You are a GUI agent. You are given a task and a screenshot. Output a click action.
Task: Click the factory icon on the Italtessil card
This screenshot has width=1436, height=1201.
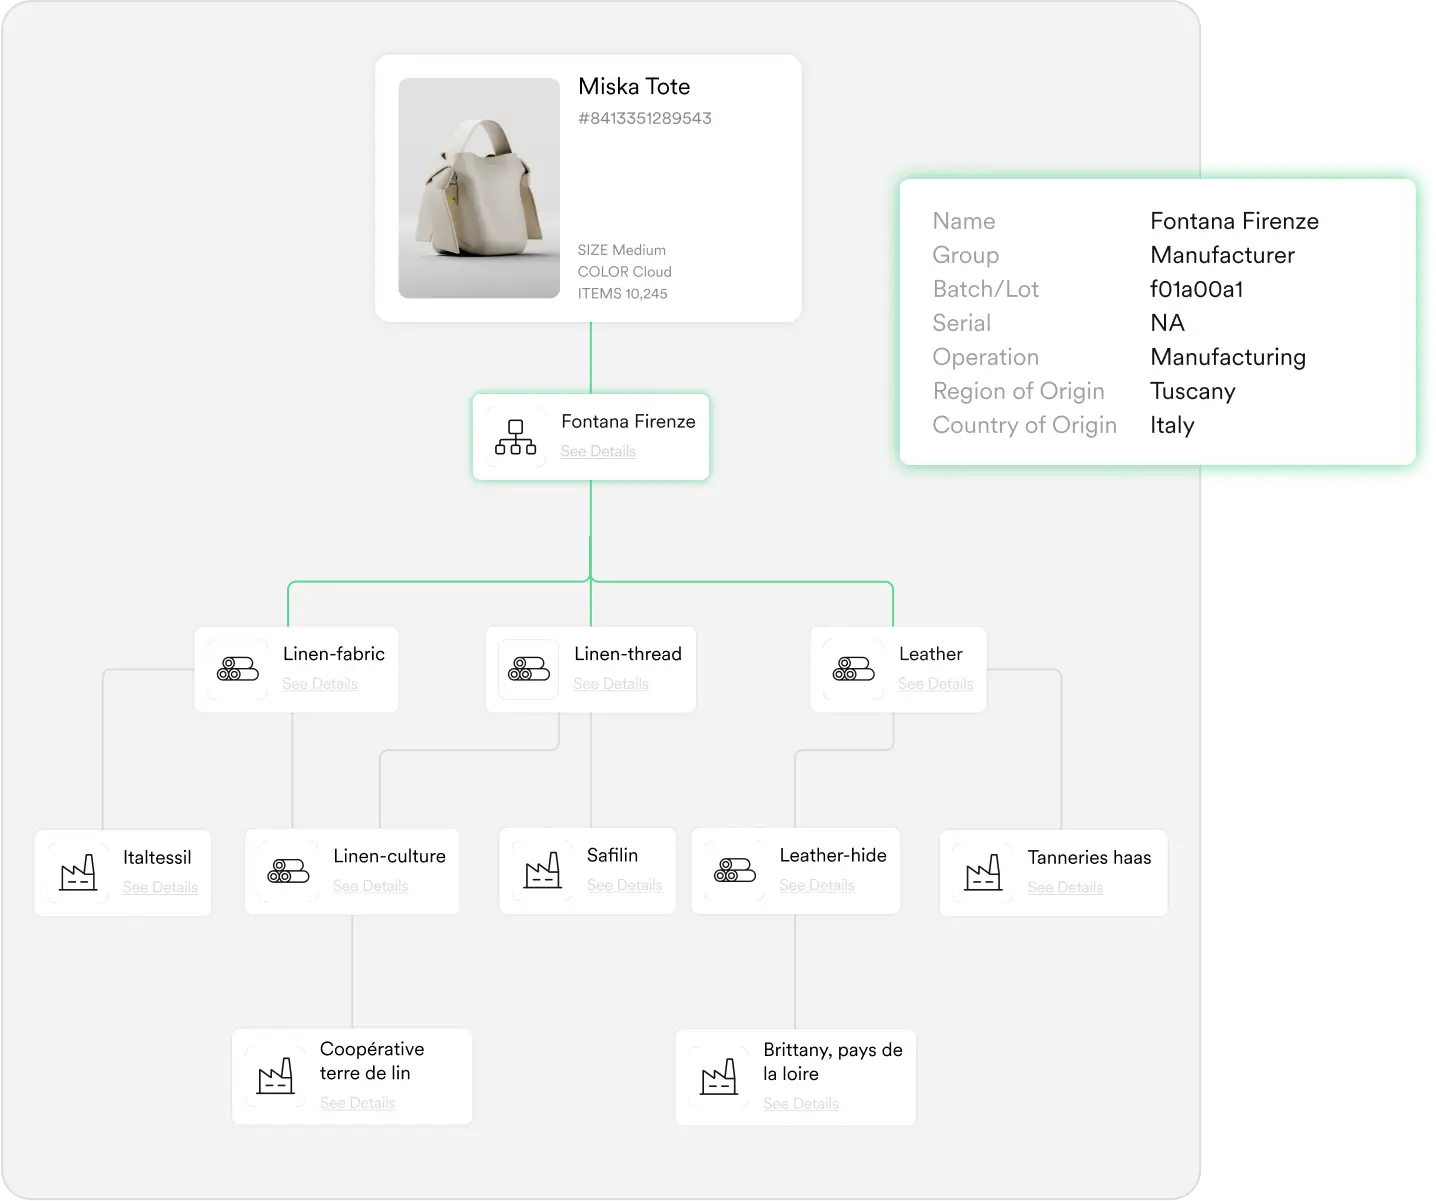(x=77, y=871)
